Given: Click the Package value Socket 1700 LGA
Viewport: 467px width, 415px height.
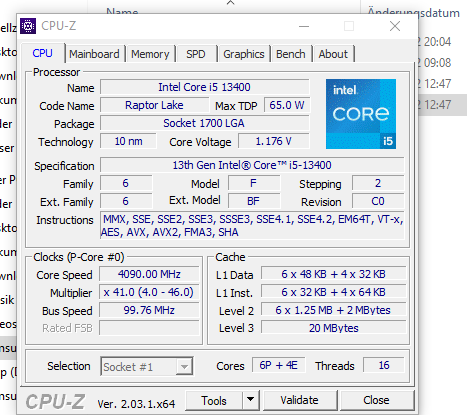Looking at the screenshot, I should pyautogui.click(x=205, y=123).
